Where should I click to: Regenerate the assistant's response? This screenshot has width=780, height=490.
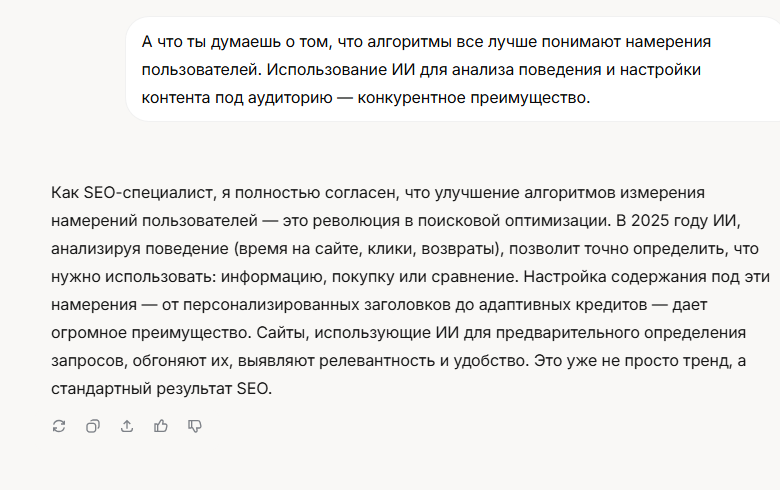[x=59, y=426]
